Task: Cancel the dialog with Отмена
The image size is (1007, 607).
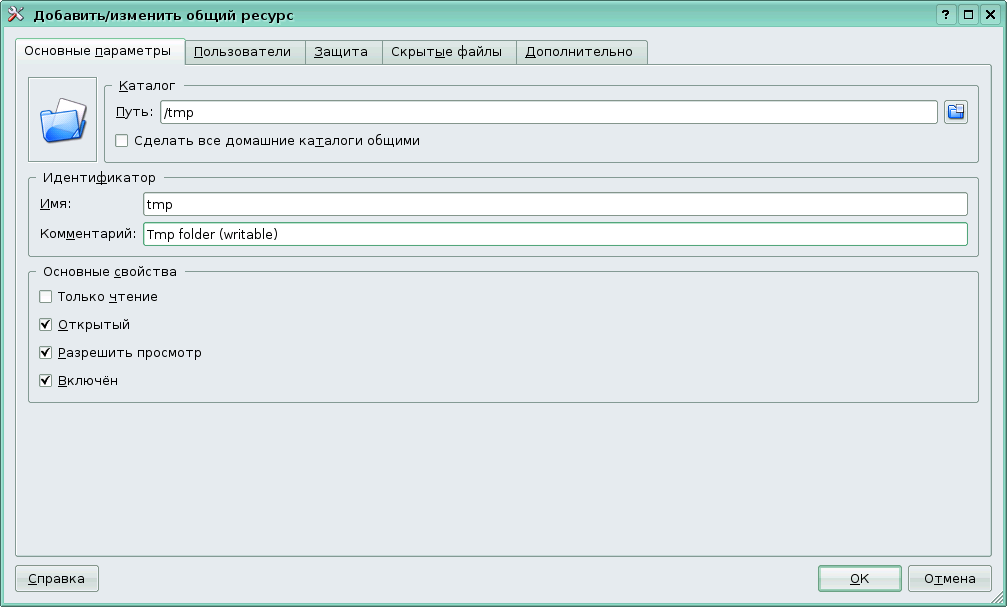Action: pos(948,578)
